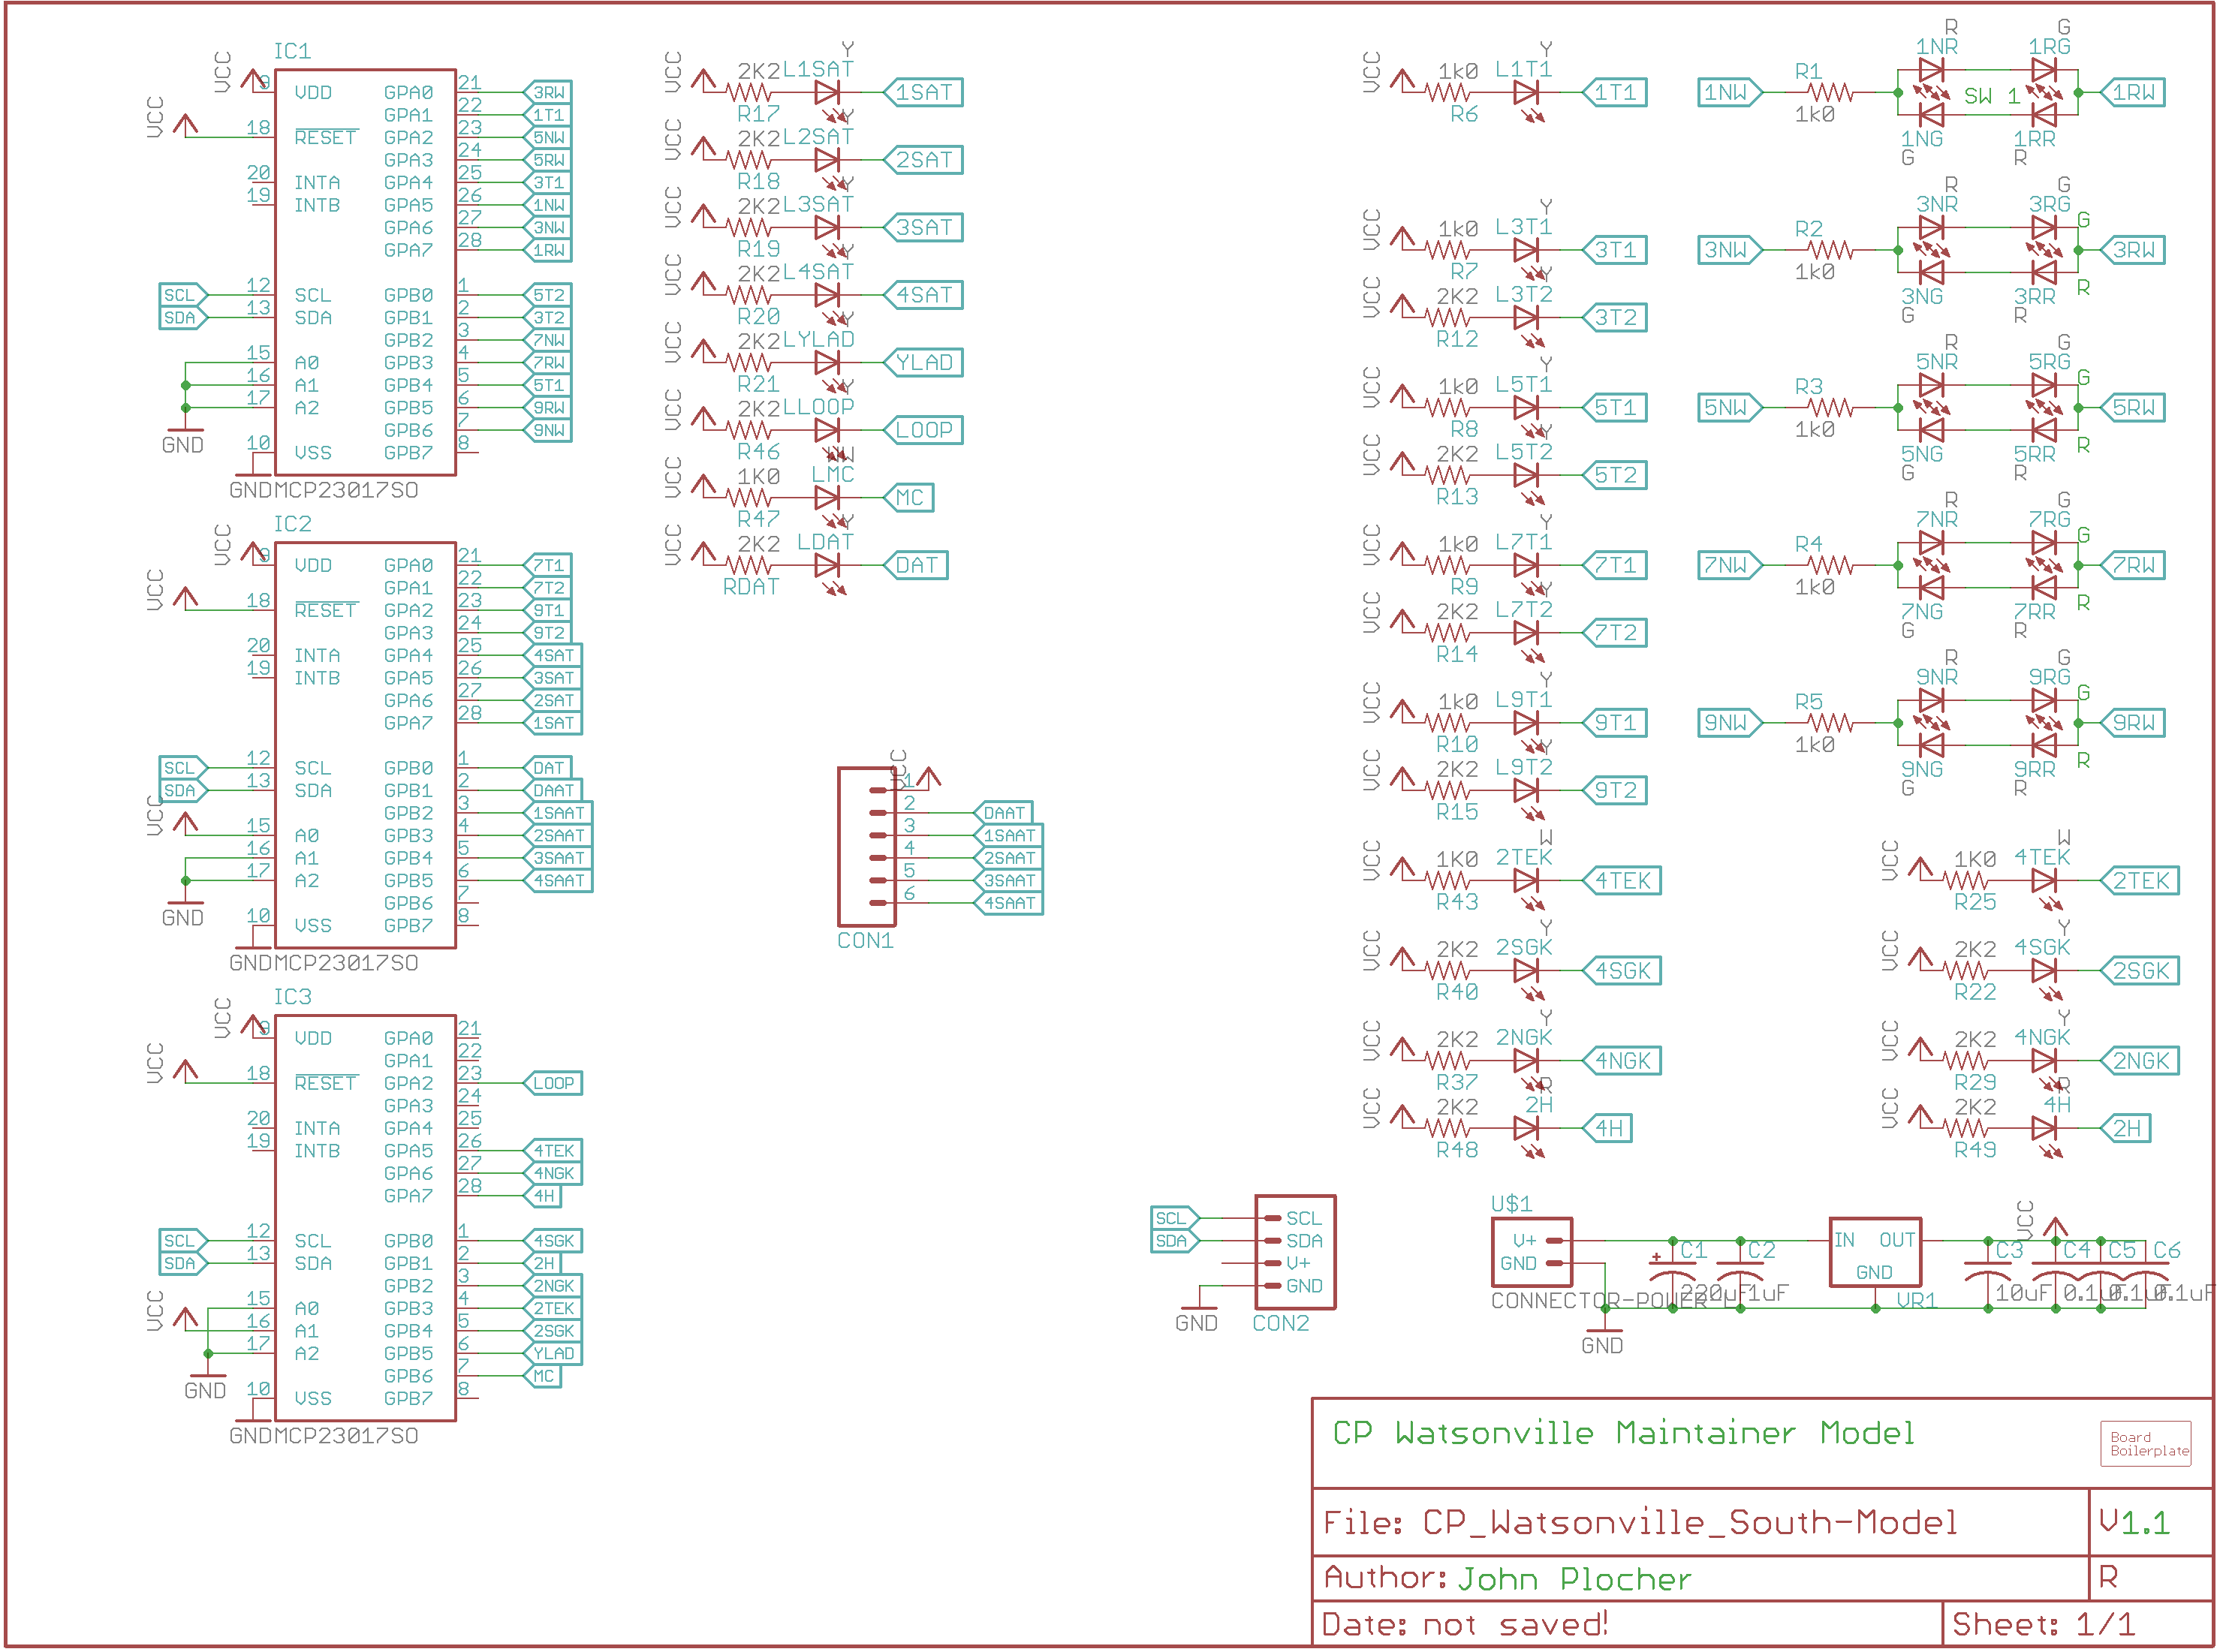
Task: Click the GPB7 pin name on IC3
Action: click(408, 1399)
